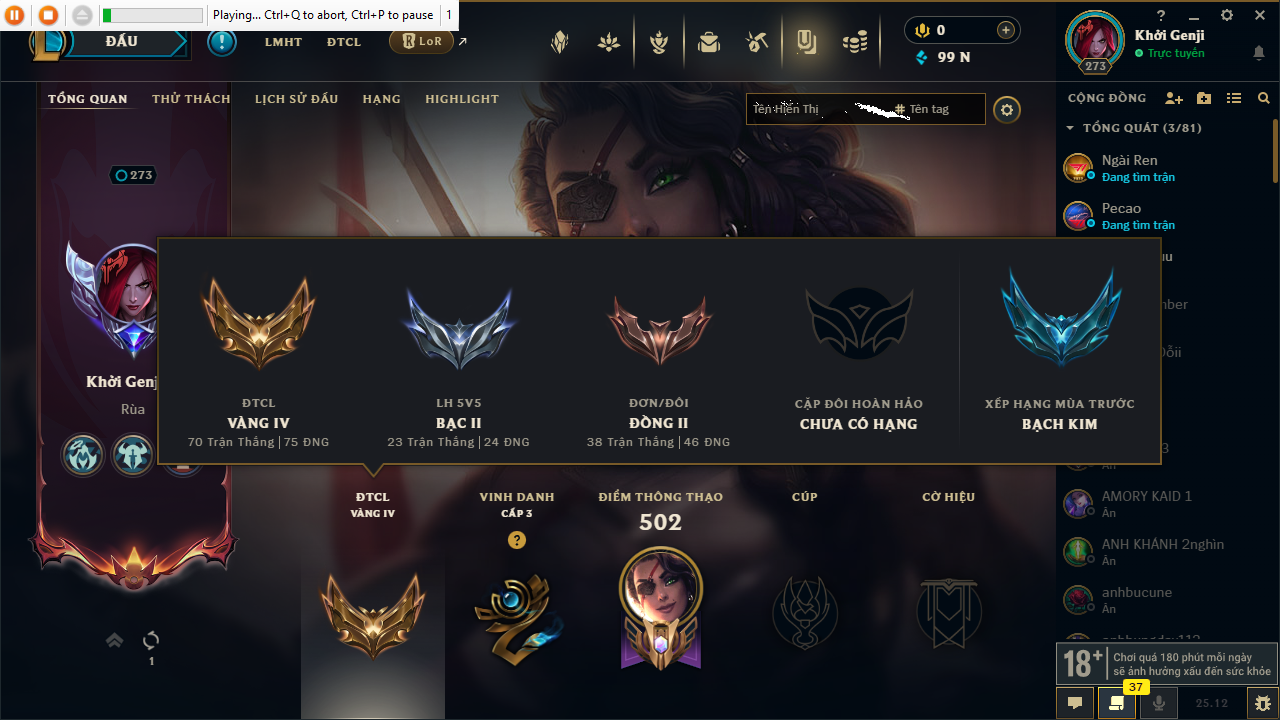The height and width of the screenshot is (720, 1280).
Task: Open the friend list view options icon
Action: [1234, 98]
